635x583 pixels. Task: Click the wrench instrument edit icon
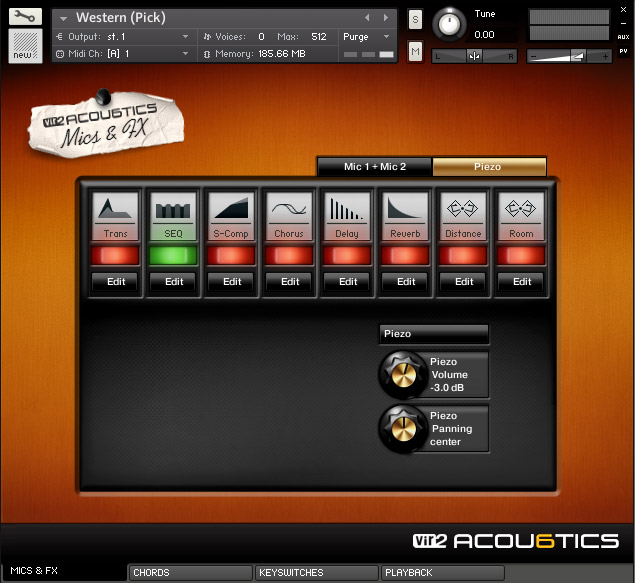coord(25,16)
